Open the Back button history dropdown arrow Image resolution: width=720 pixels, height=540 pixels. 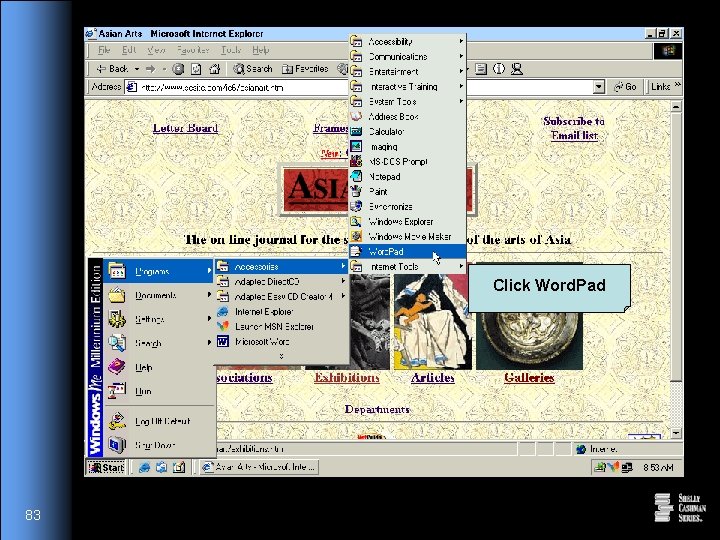pos(137,69)
